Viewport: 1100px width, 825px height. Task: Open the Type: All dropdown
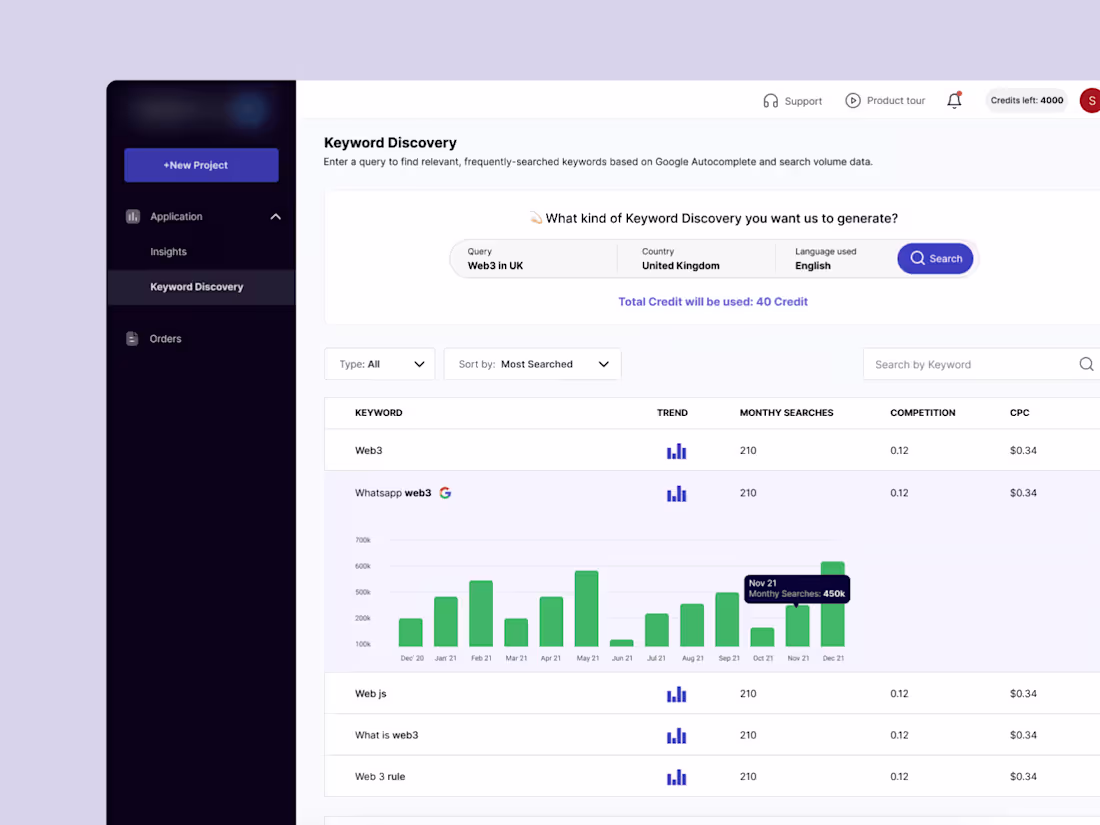click(x=379, y=364)
